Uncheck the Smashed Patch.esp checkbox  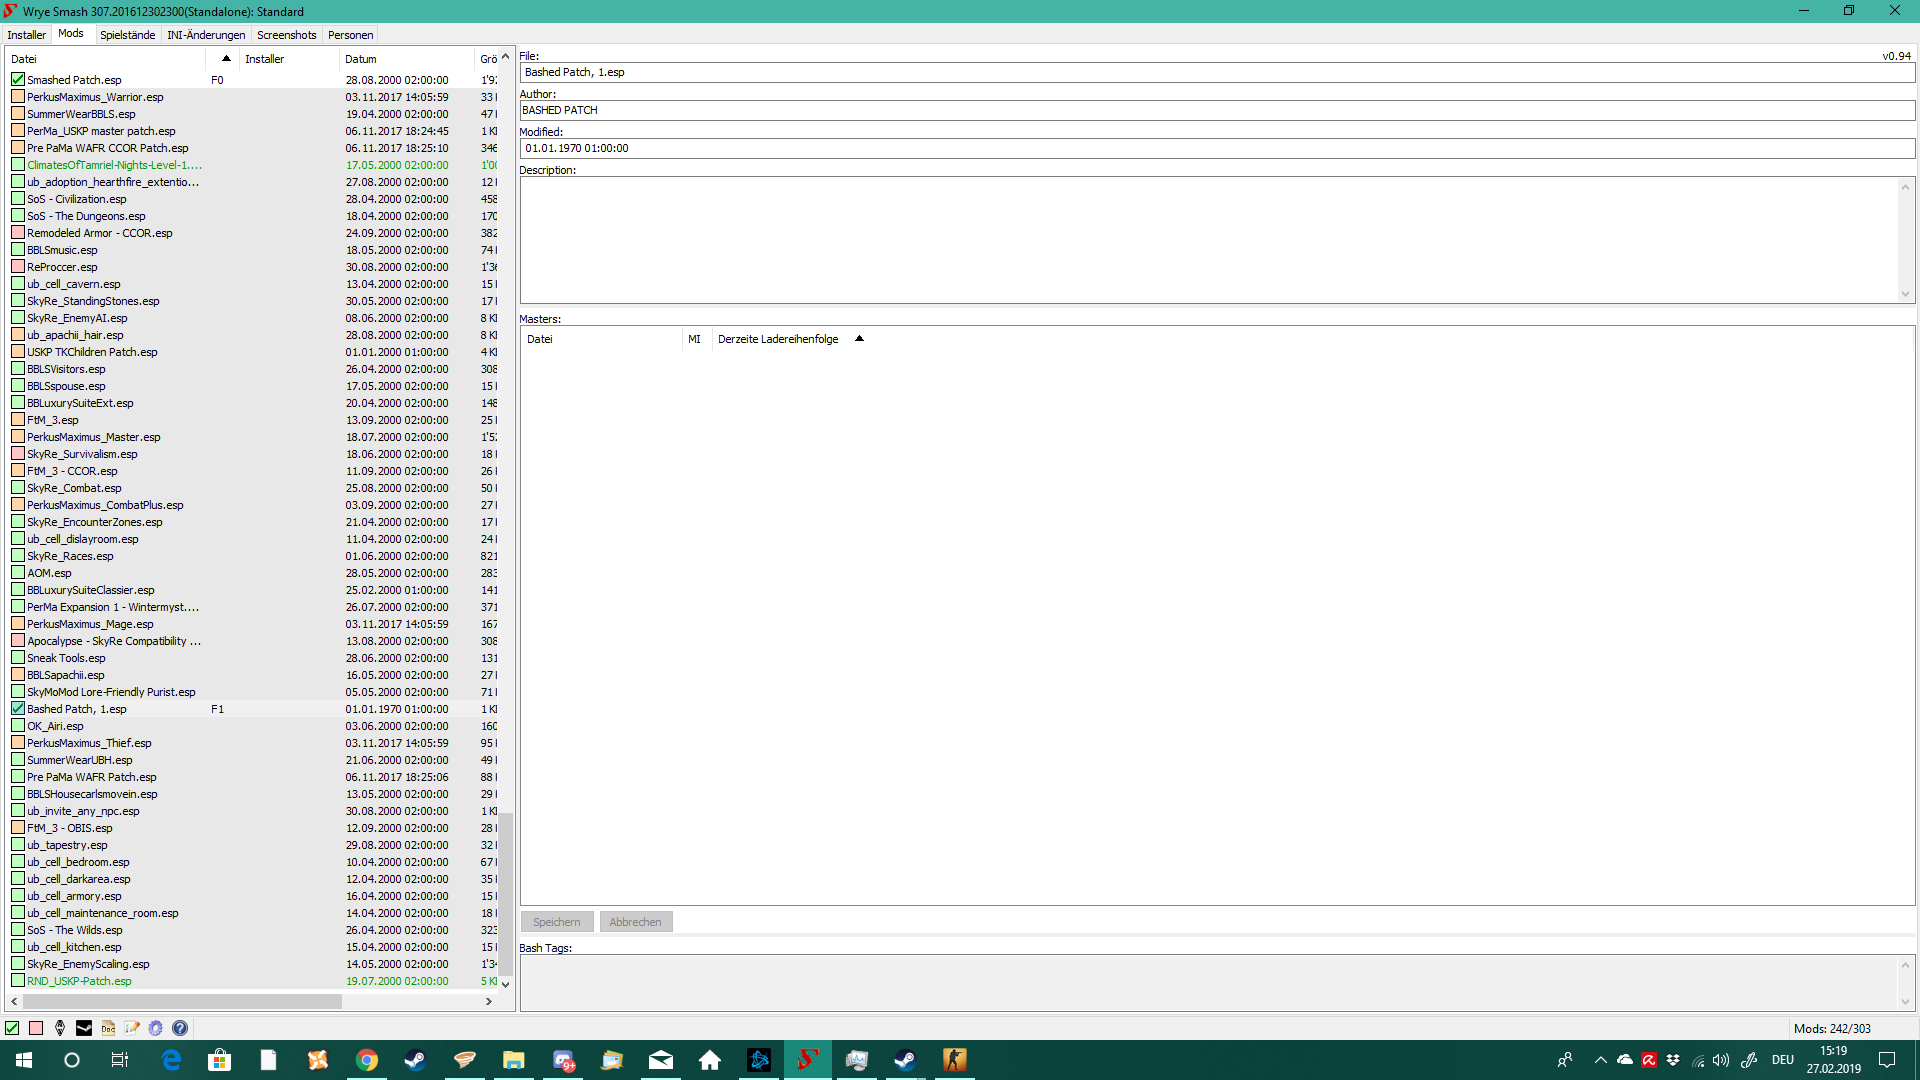(18, 80)
